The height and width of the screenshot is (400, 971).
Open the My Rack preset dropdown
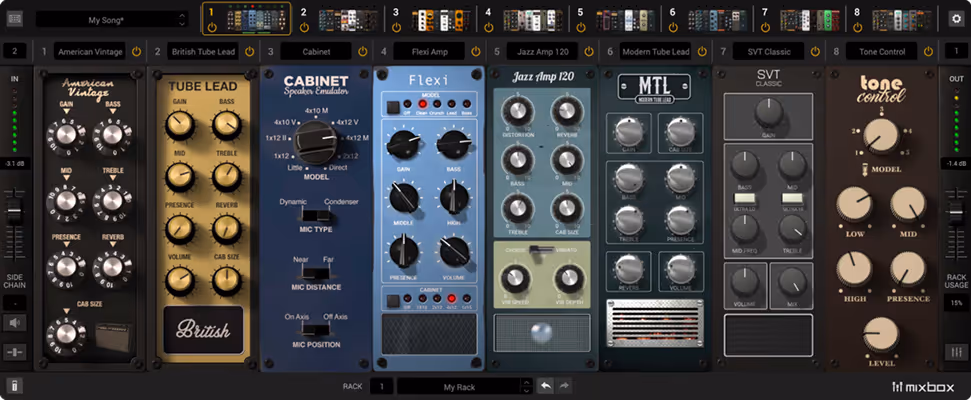(x=464, y=386)
